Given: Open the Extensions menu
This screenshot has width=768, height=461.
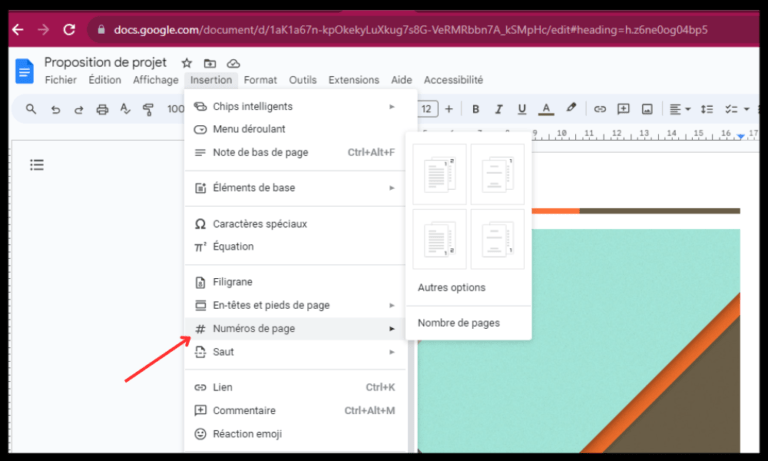Looking at the screenshot, I should pos(354,80).
